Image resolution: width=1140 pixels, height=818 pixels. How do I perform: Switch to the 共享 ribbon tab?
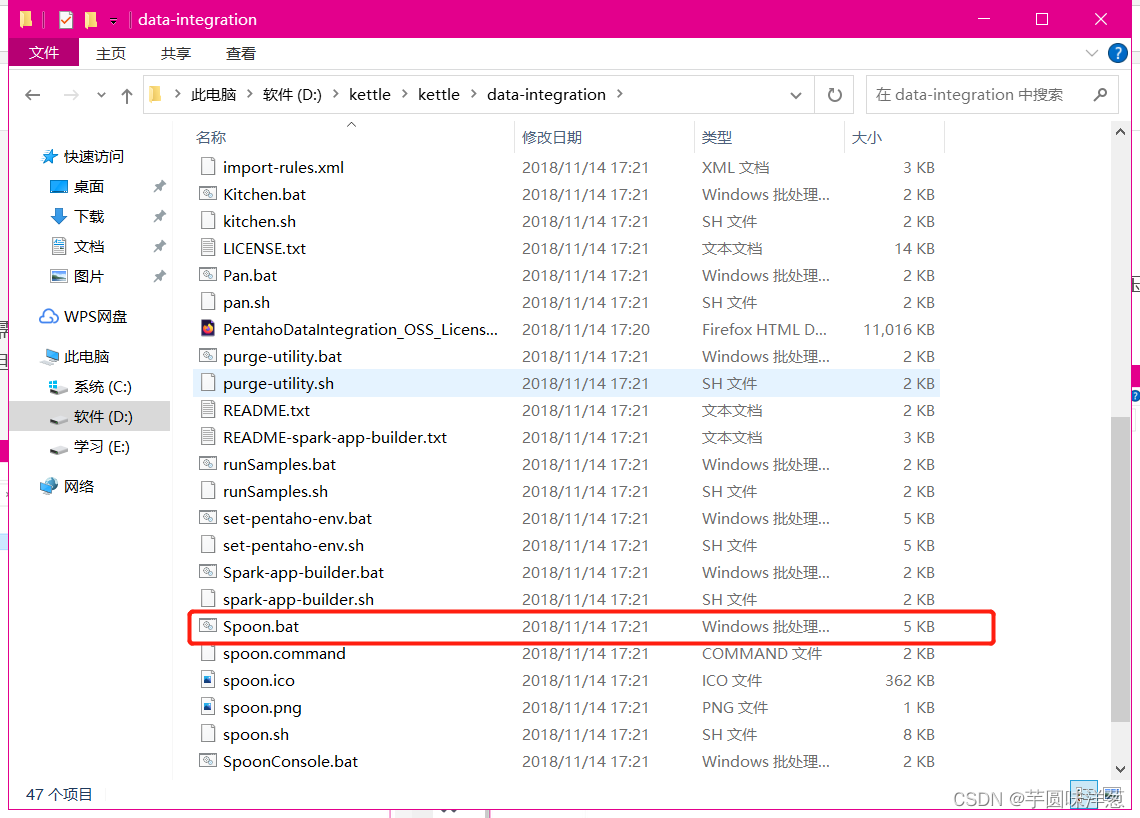click(x=176, y=53)
